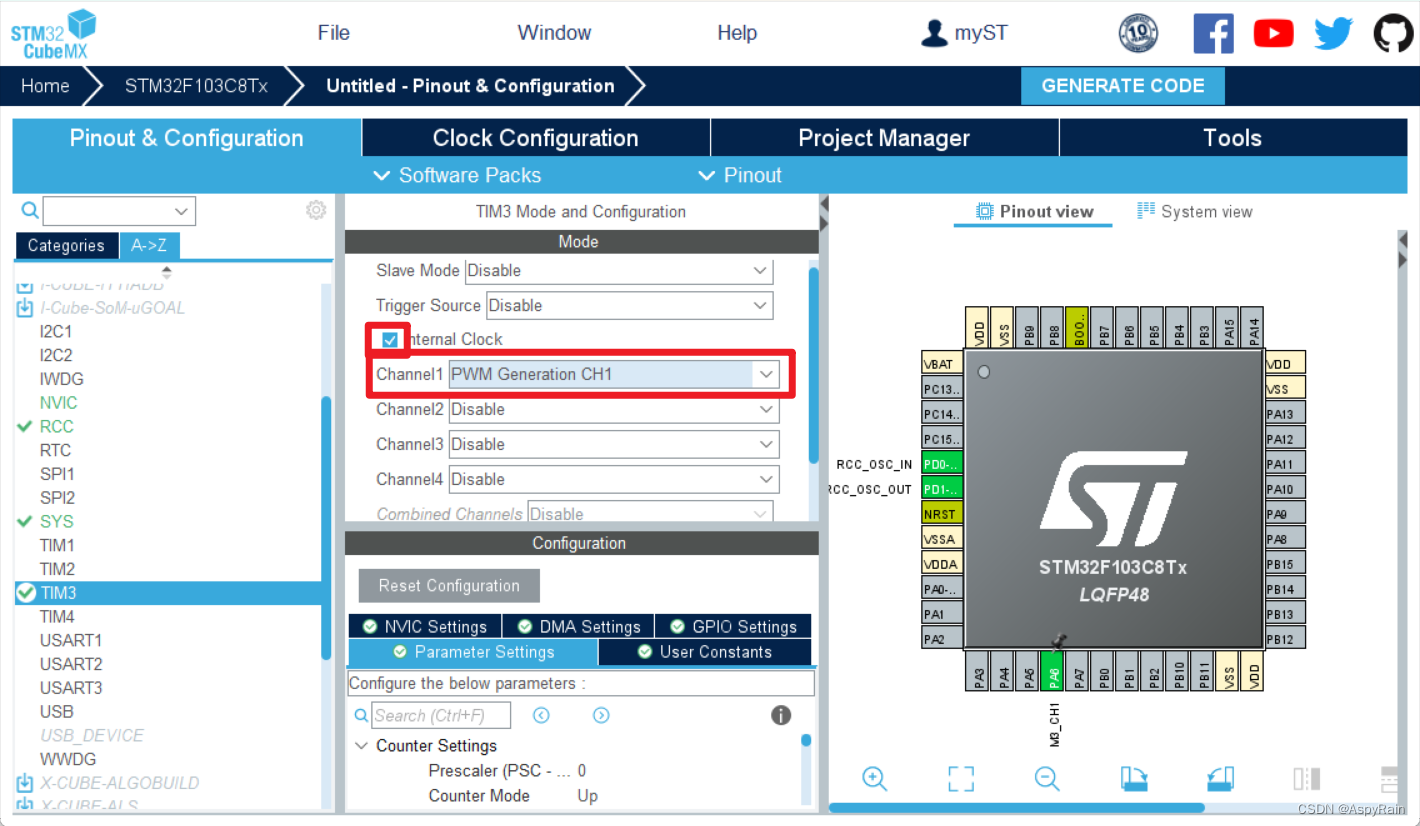Click the NRST pin on chip
Image resolution: width=1420 pixels, height=826 pixels.
(942, 514)
